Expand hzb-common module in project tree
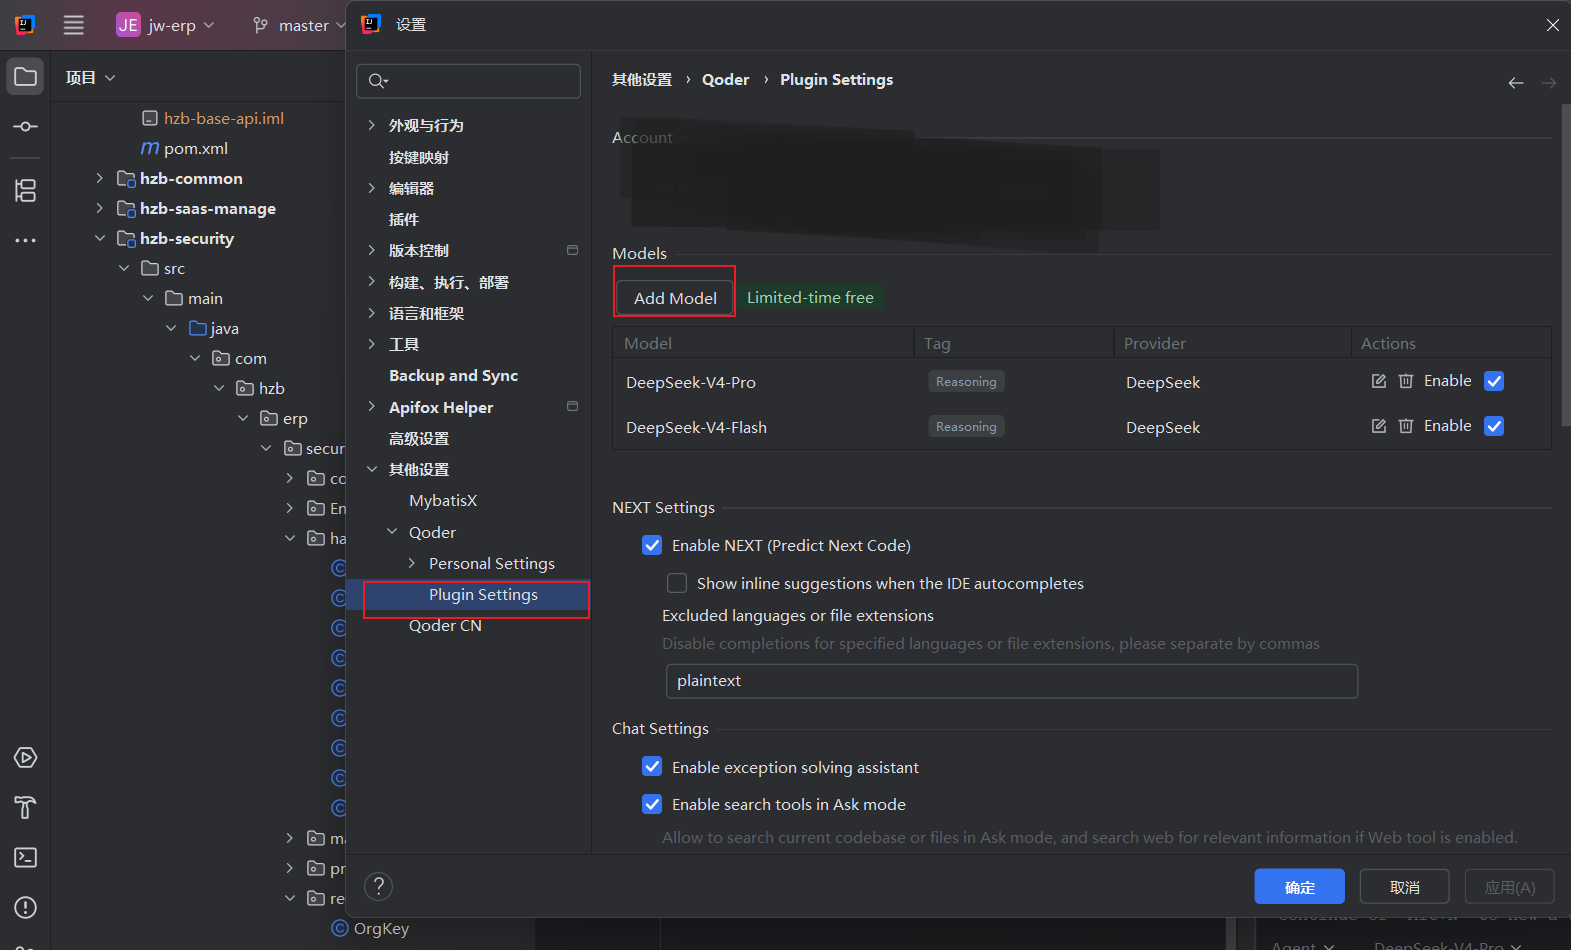1571x950 pixels. pos(99,178)
